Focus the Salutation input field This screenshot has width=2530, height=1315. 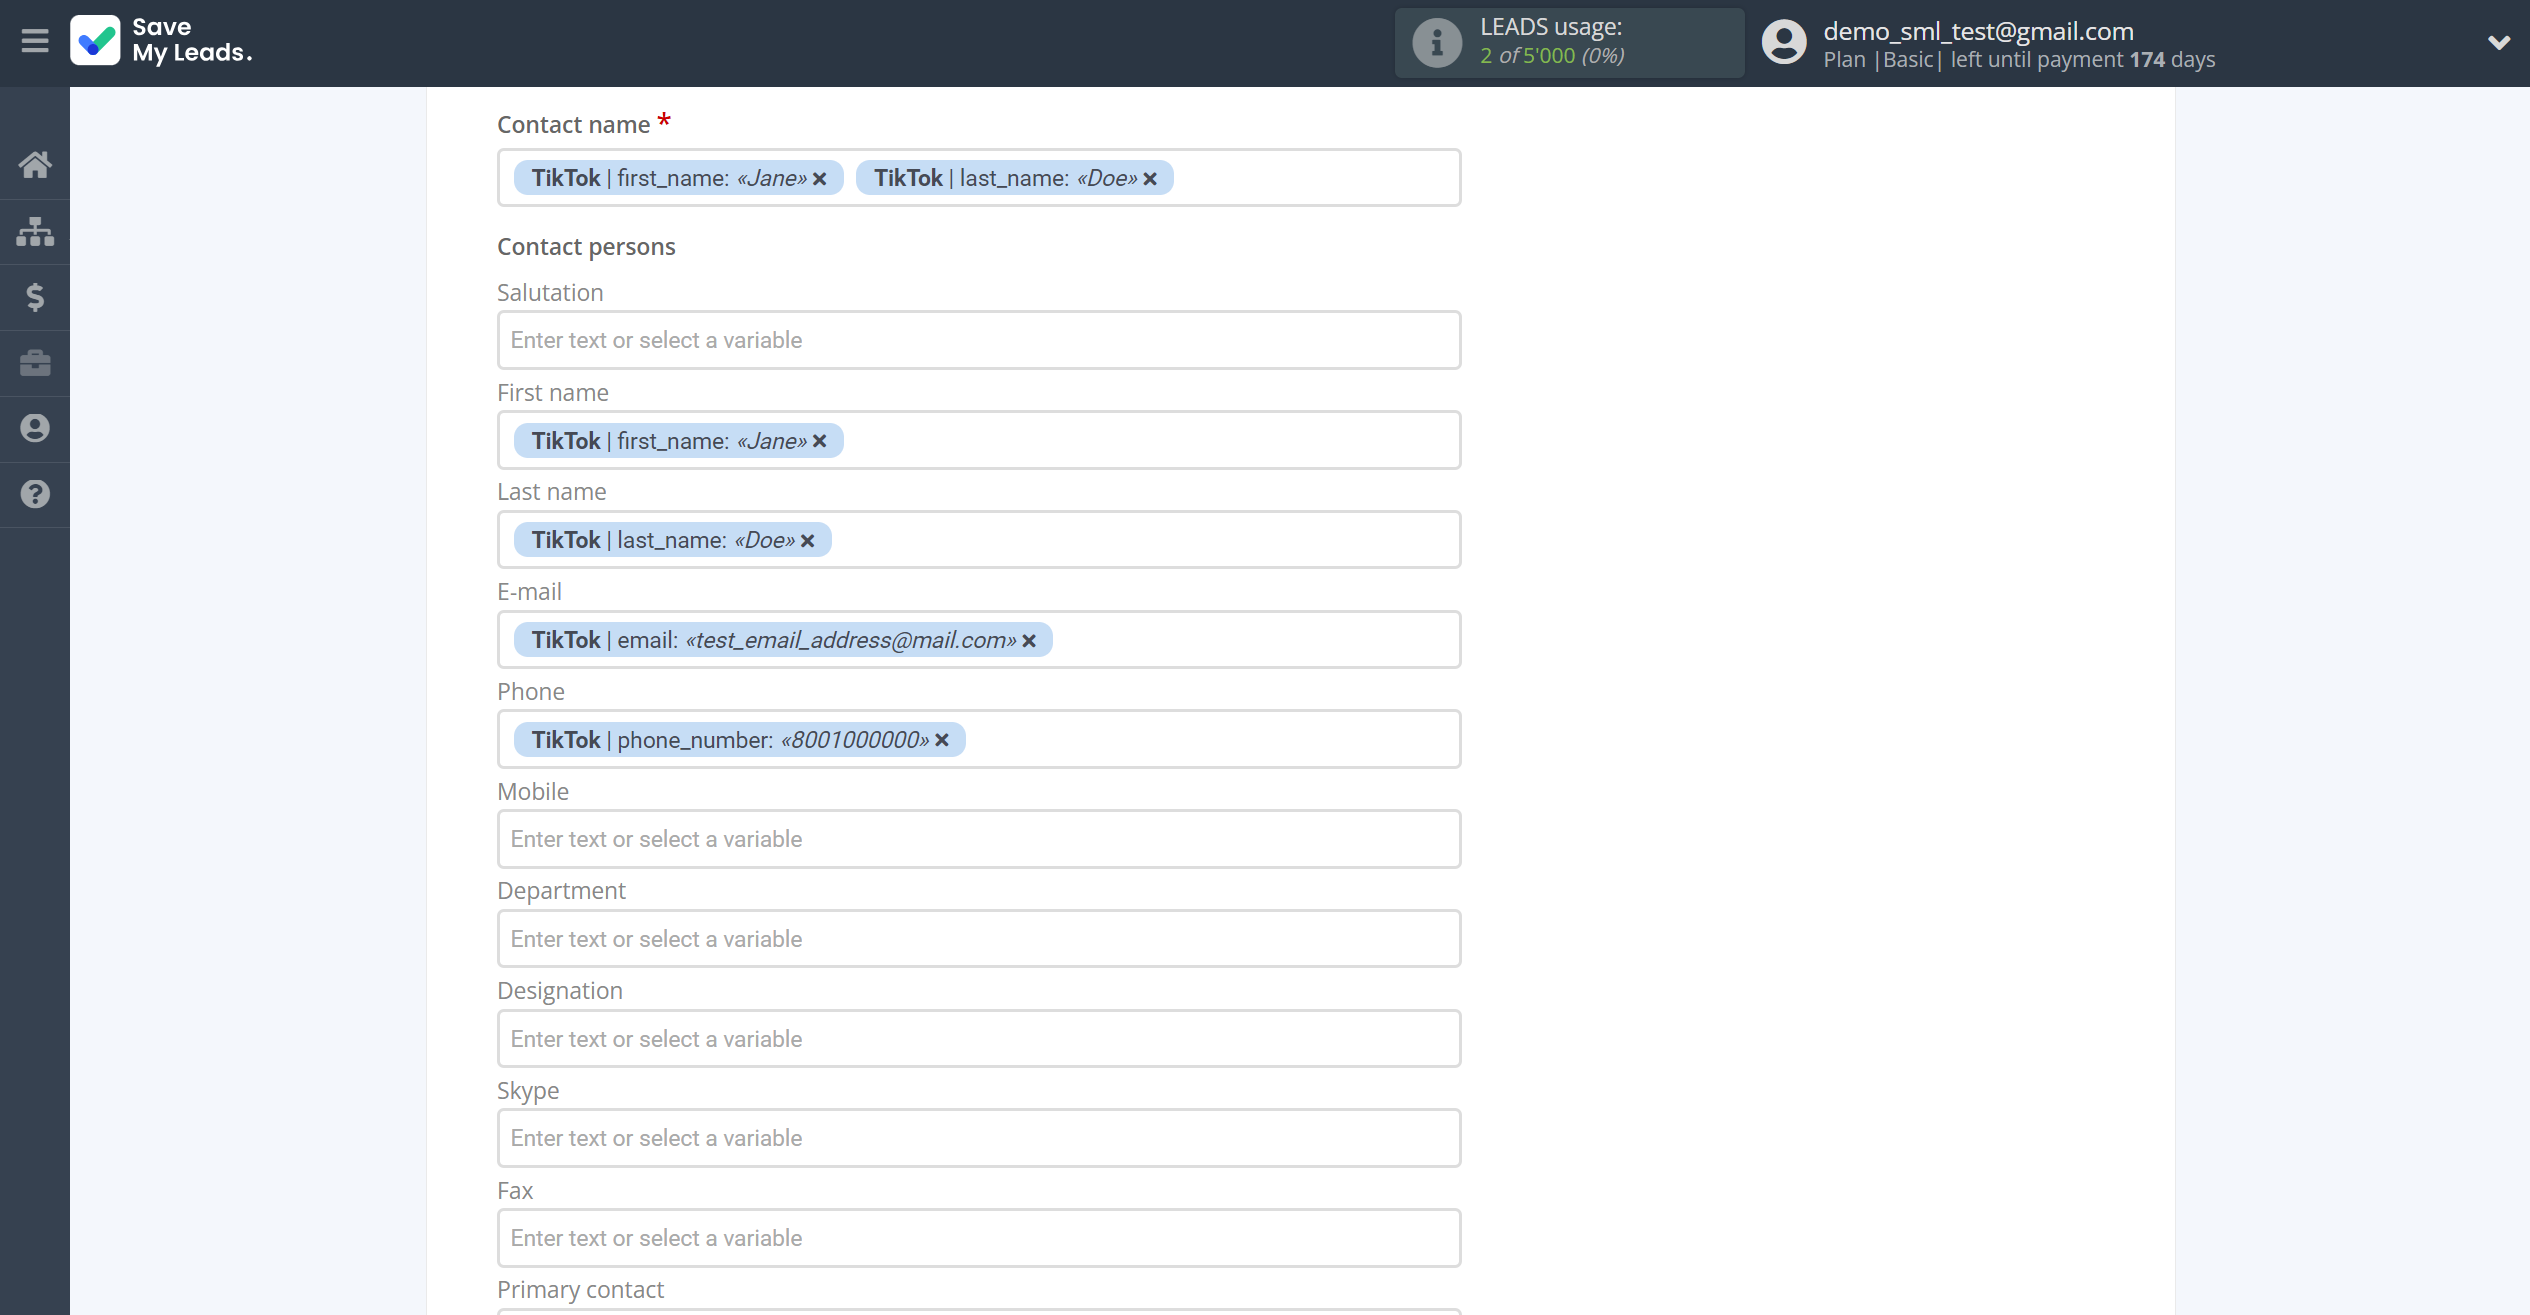click(x=979, y=340)
